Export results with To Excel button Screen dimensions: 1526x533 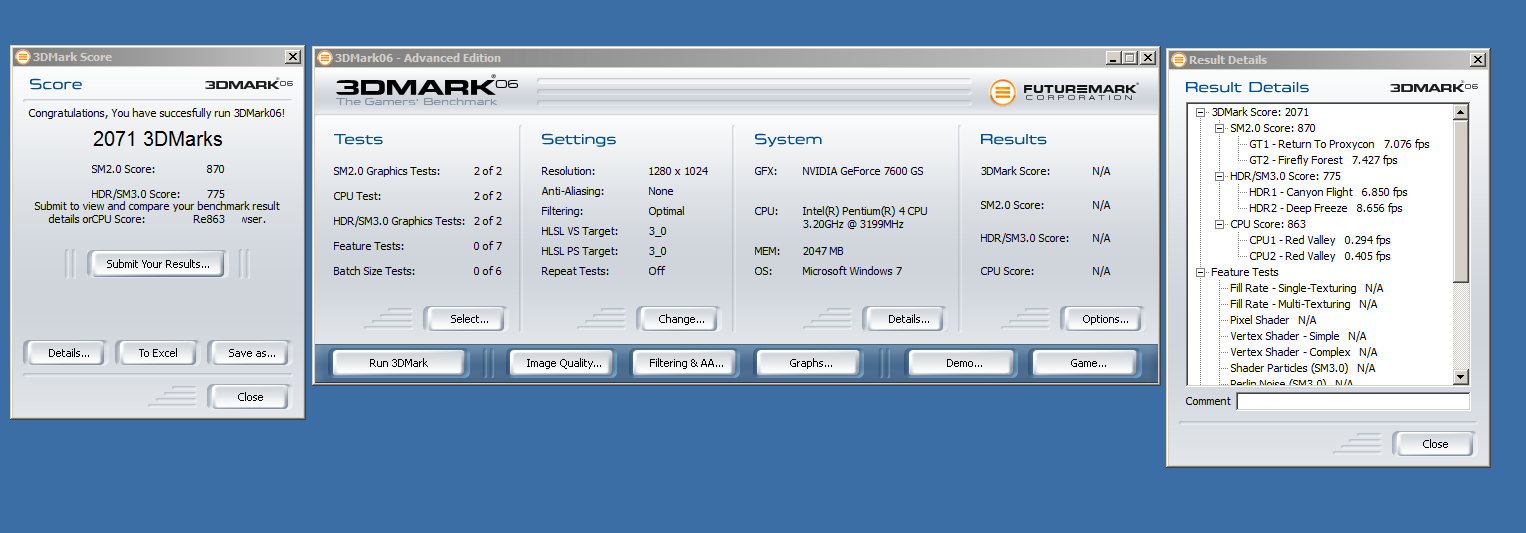[158, 353]
